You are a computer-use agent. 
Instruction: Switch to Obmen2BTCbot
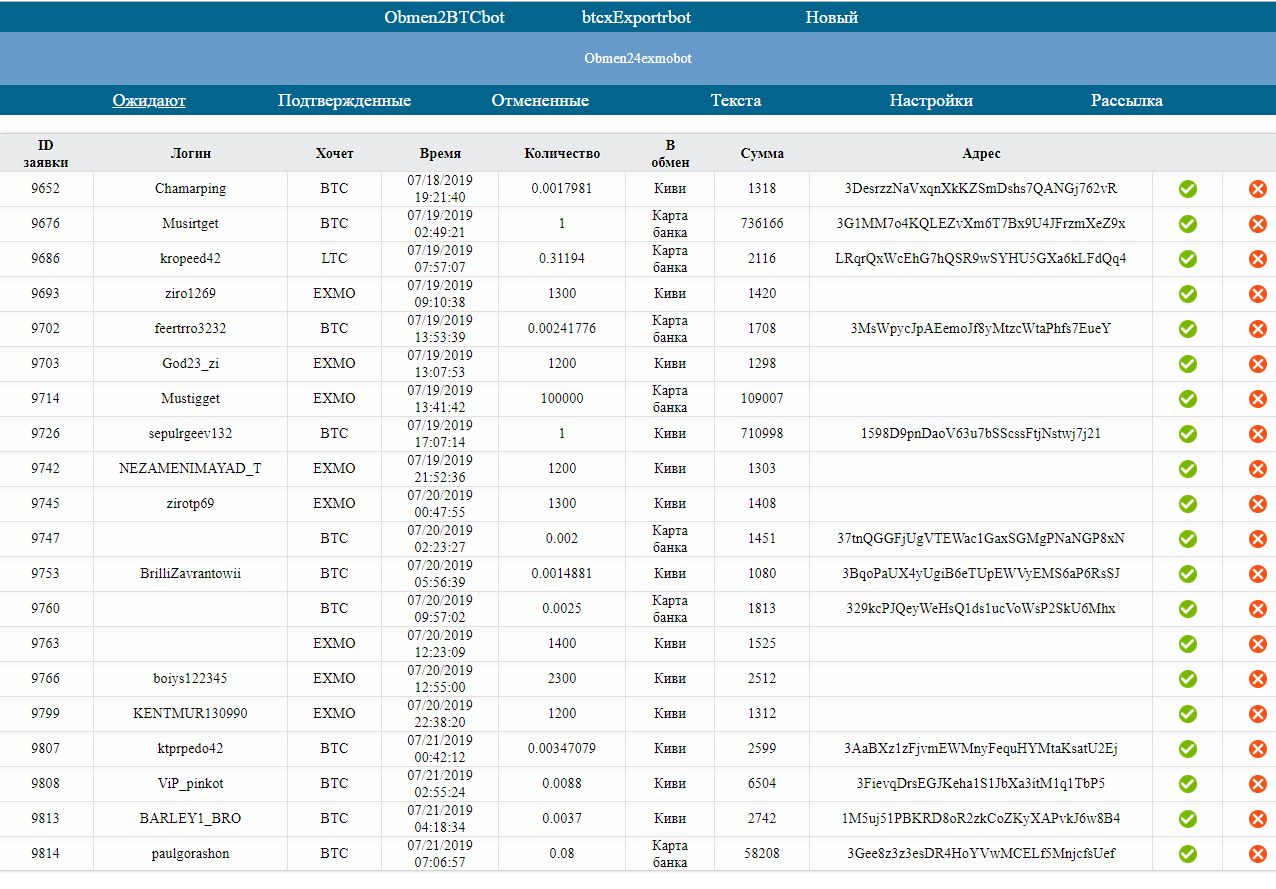(x=444, y=17)
